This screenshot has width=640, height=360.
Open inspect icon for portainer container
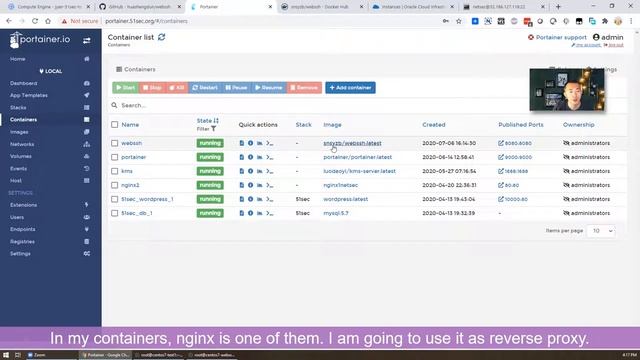tap(251, 157)
